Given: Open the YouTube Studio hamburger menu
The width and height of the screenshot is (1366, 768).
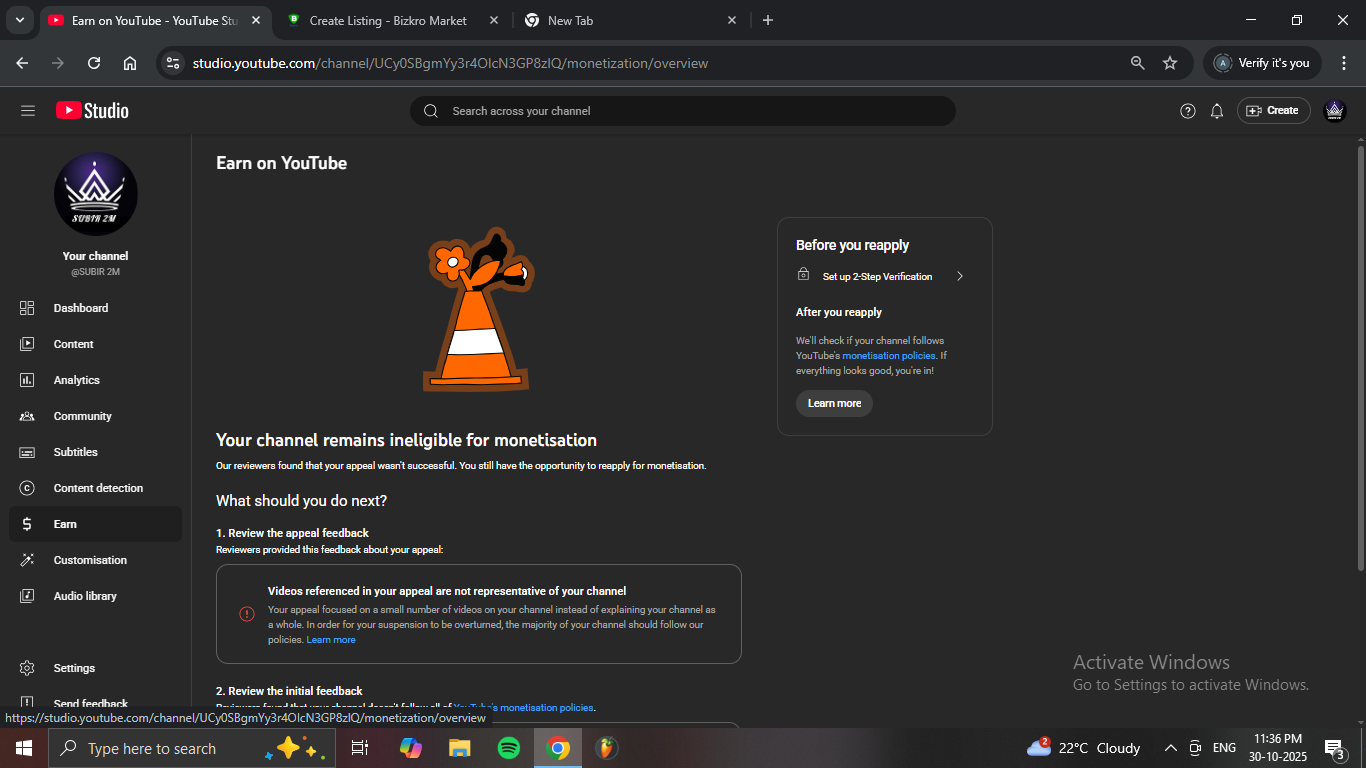Looking at the screenshot, I should point(28,111).
